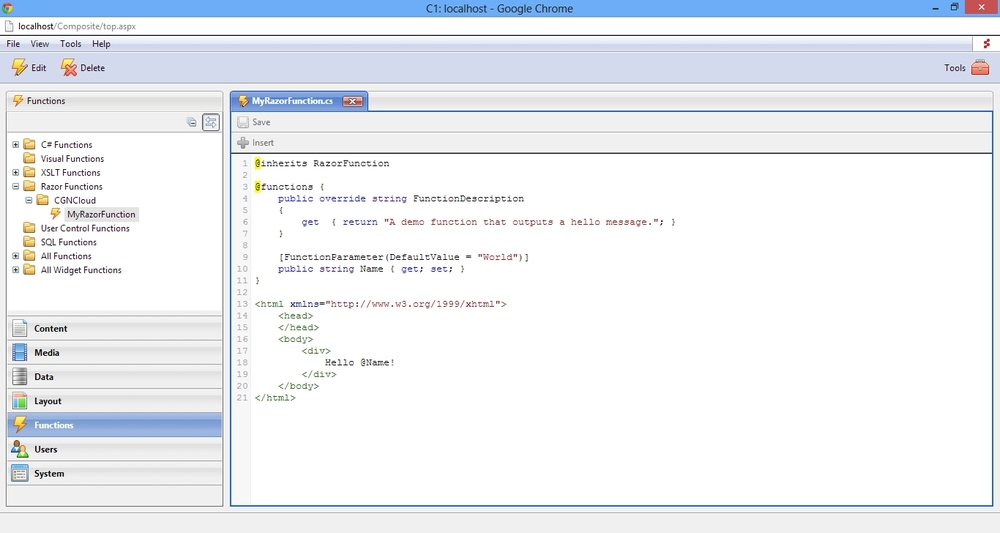The image size is (1000, 533).
Task: Expand the All Widget Functions folder
Action: [x=16, y=270]
